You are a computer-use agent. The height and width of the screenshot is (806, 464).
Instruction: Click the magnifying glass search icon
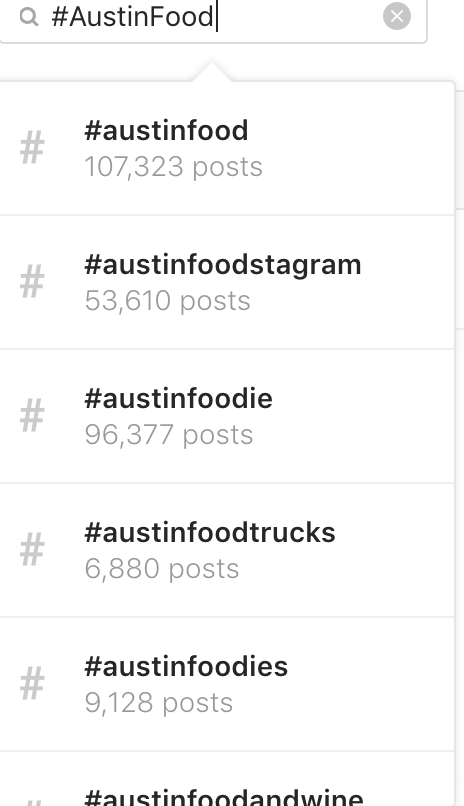point(29,17)
